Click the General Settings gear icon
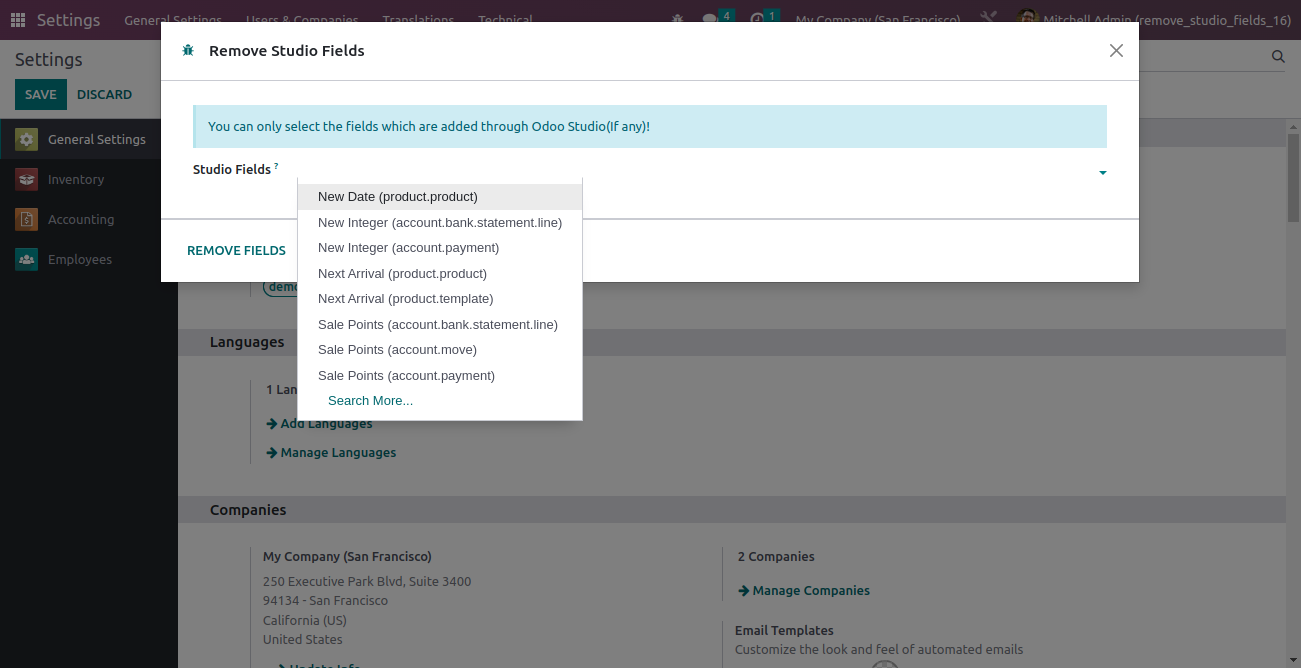Screen dimensions: 1301x668 pyautogui.click(x=27, y=140)
